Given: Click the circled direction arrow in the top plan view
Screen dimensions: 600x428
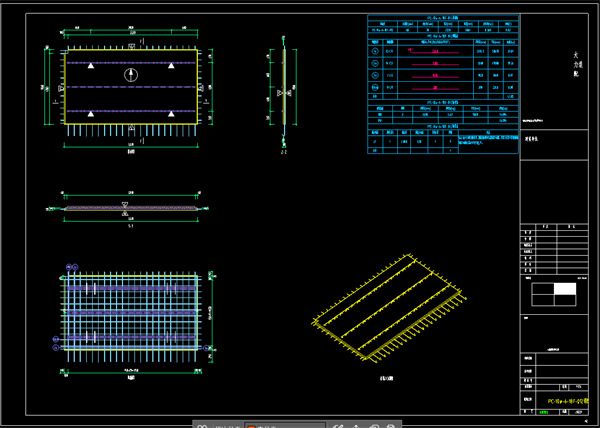Looking at the screenshot, I should 131,75.
